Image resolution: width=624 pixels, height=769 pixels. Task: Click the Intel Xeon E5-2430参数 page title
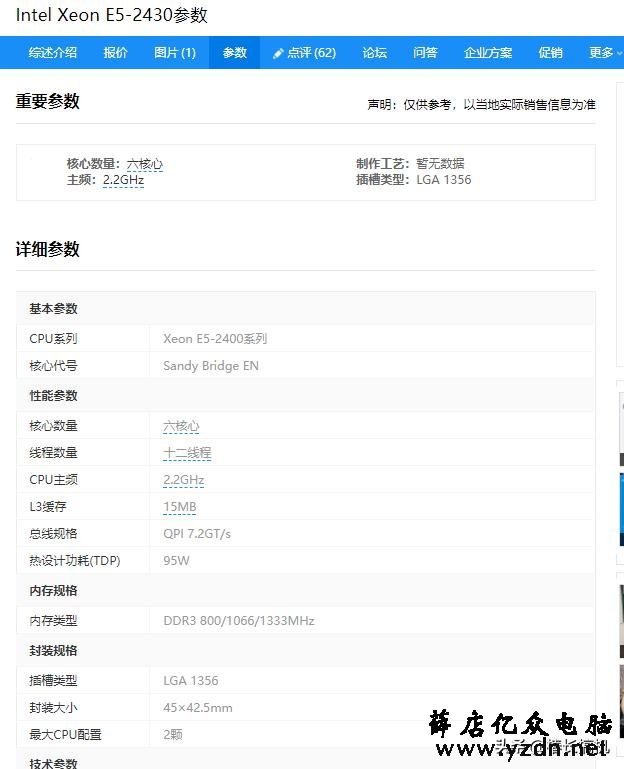[111, 15]
